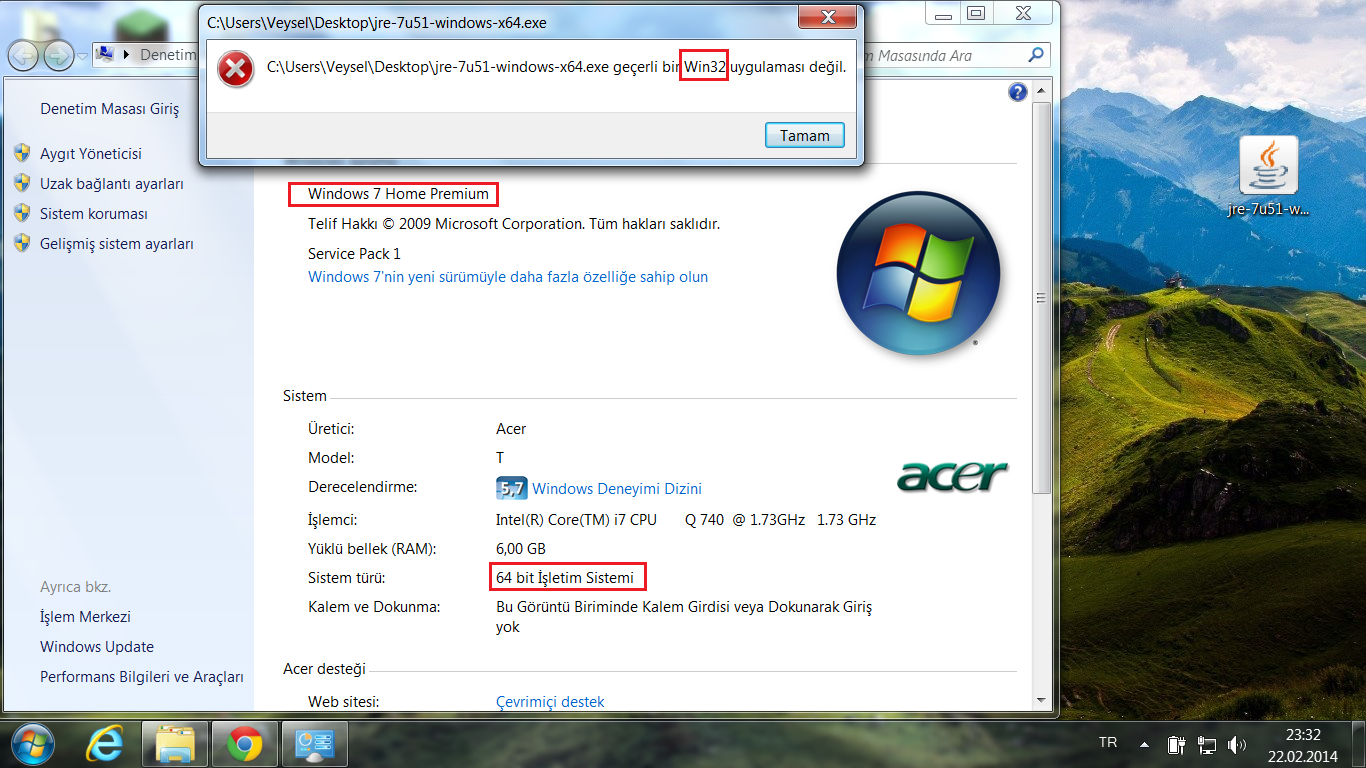The image size is (1366, 768).
Task: Switch to Control Panel taskbar item
Action: (x=313, y=743)
